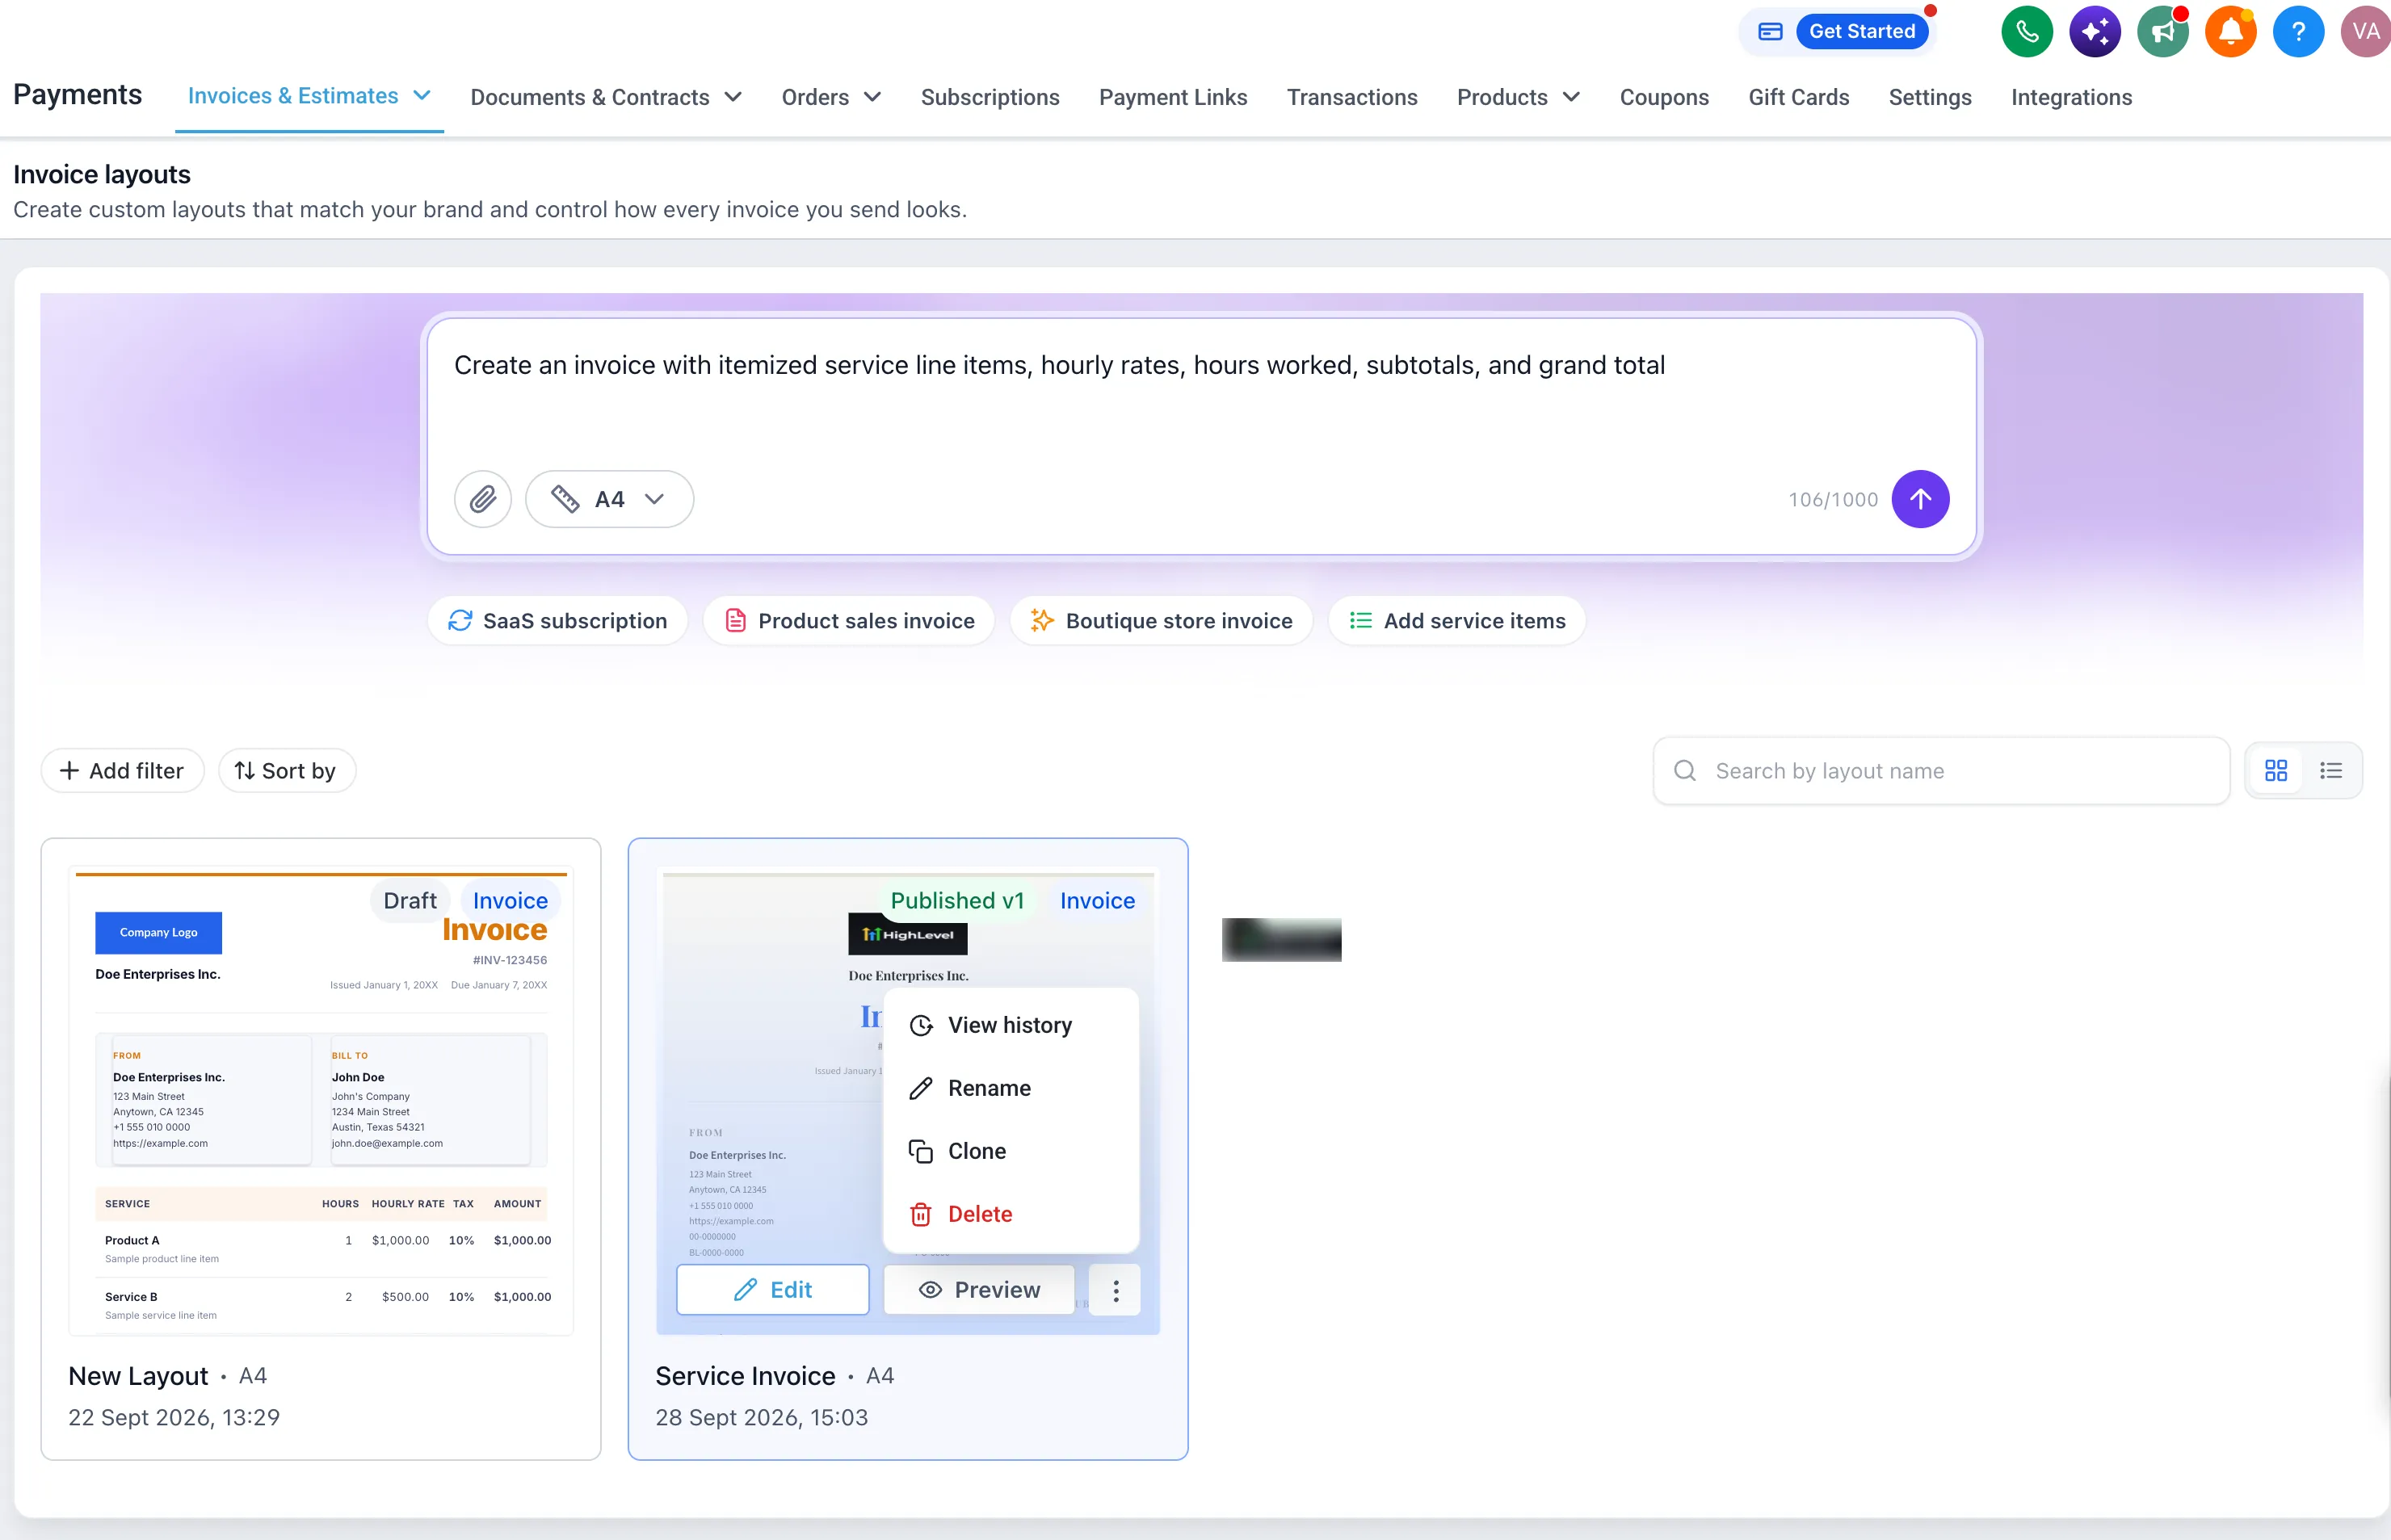Click the blue help question mark icon

click(2298, 31)
